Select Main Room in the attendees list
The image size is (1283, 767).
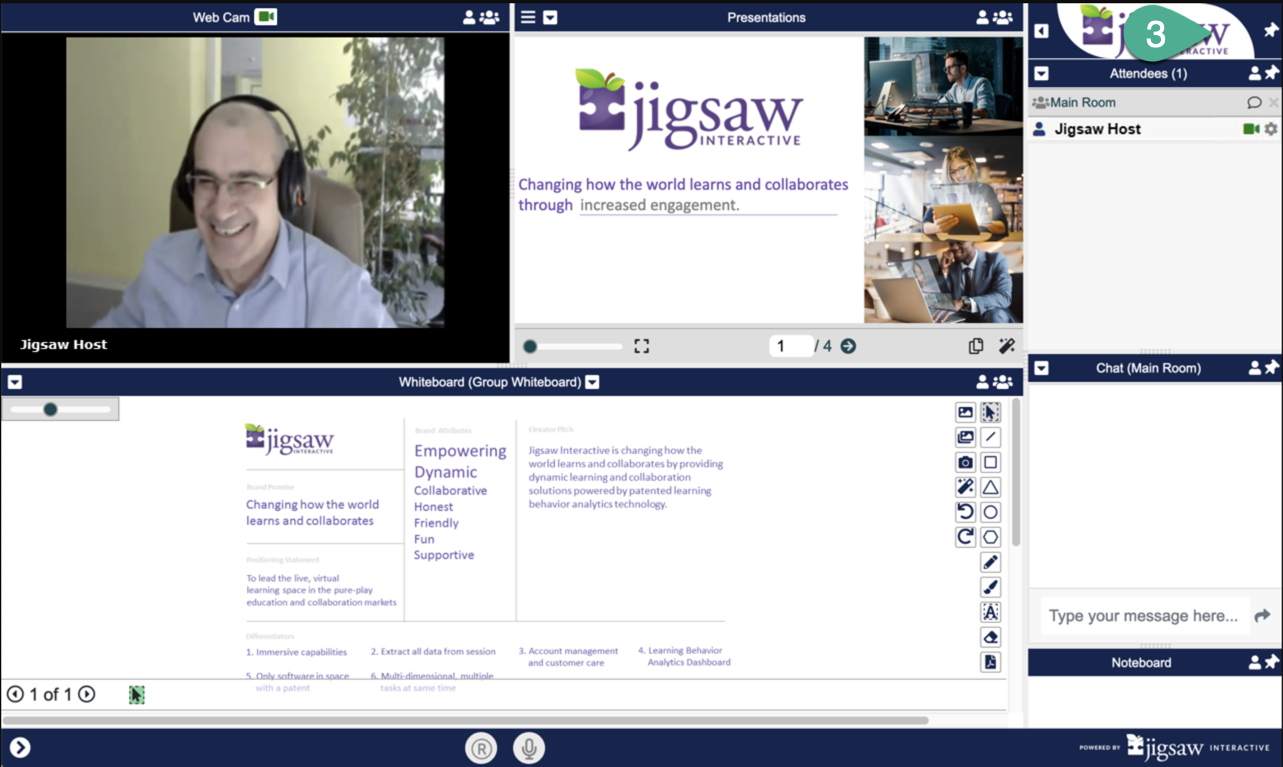pos(1082,102)
